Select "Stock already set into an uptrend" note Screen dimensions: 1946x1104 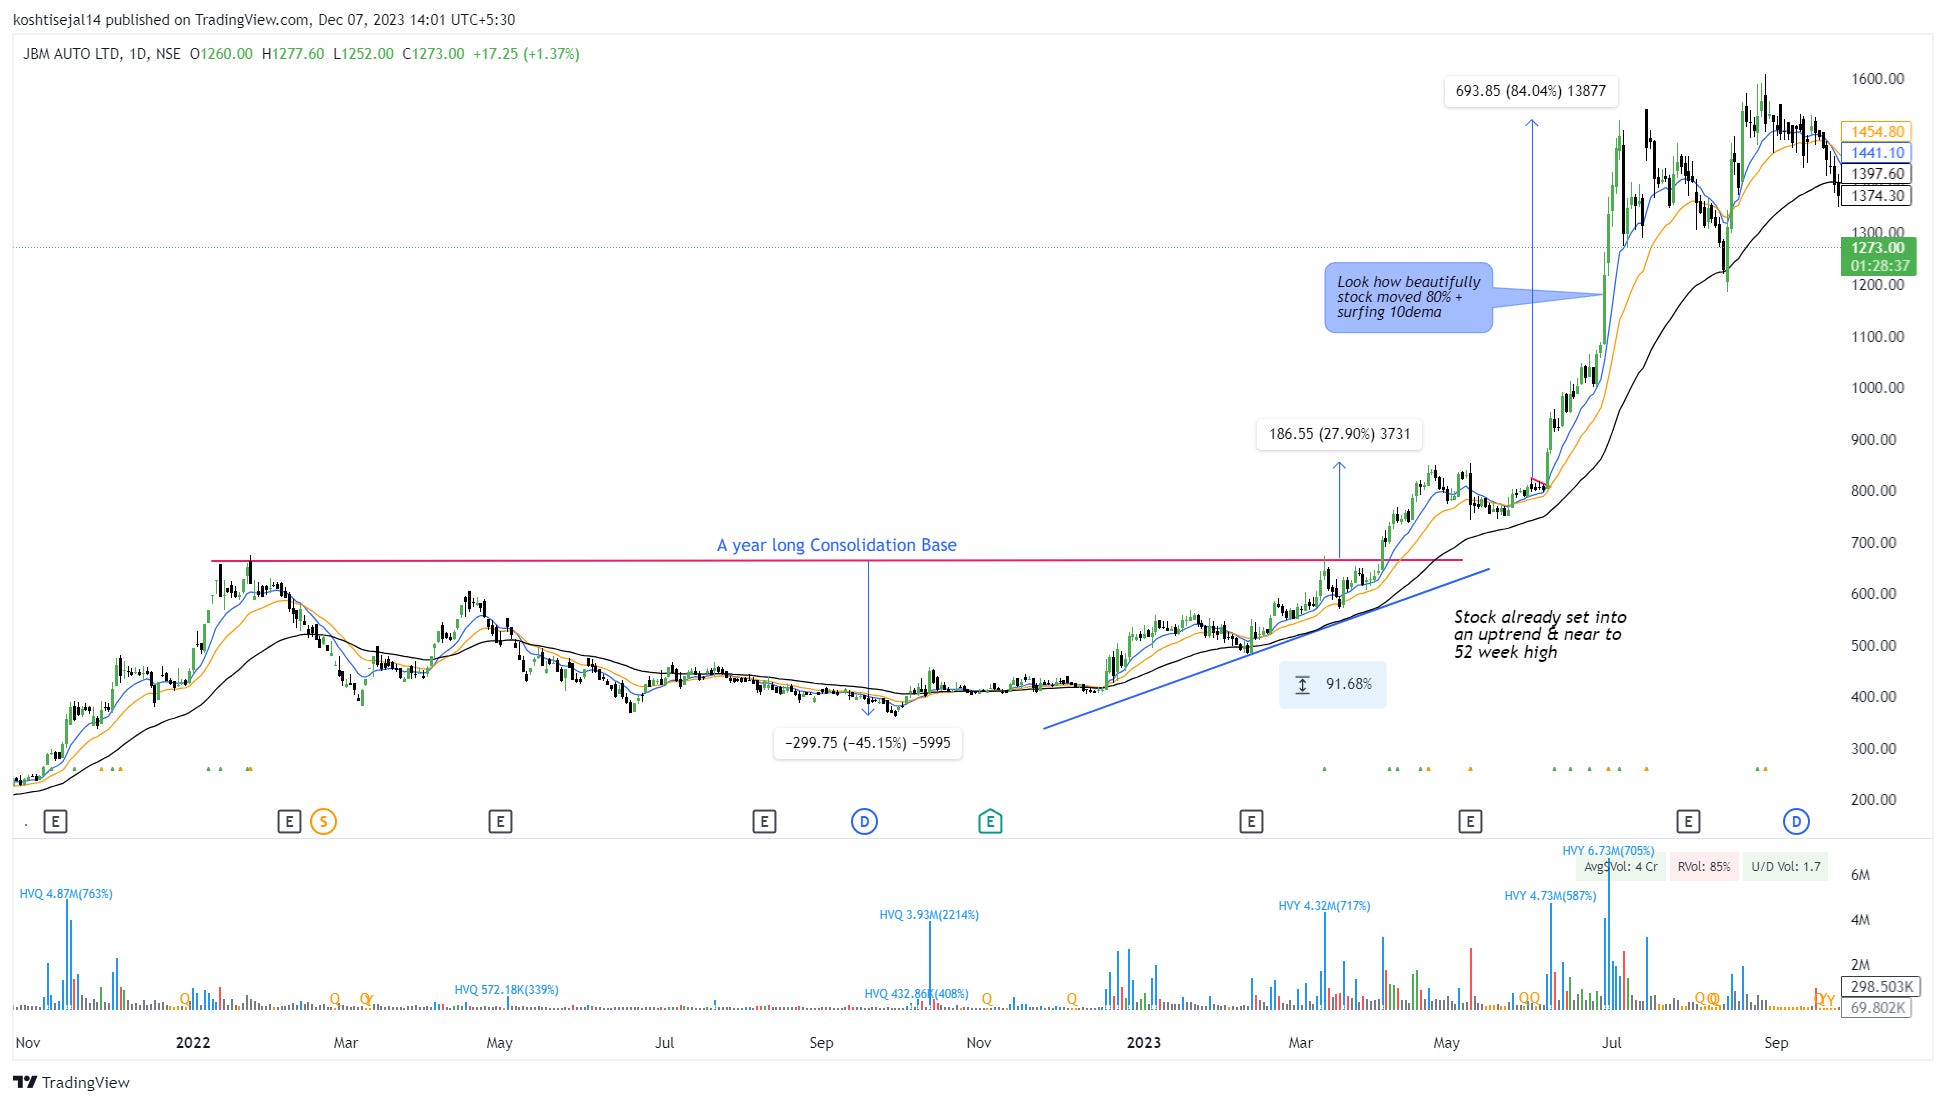[x=1540, y=635]
